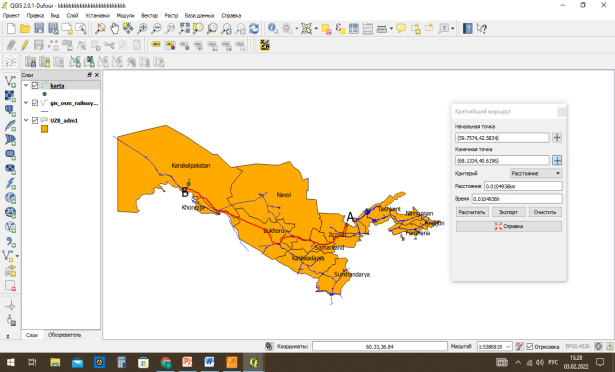Screen dimensions: 615x372
Task: Deselect features from all layers icon
Action: click(x=327, y=28)
